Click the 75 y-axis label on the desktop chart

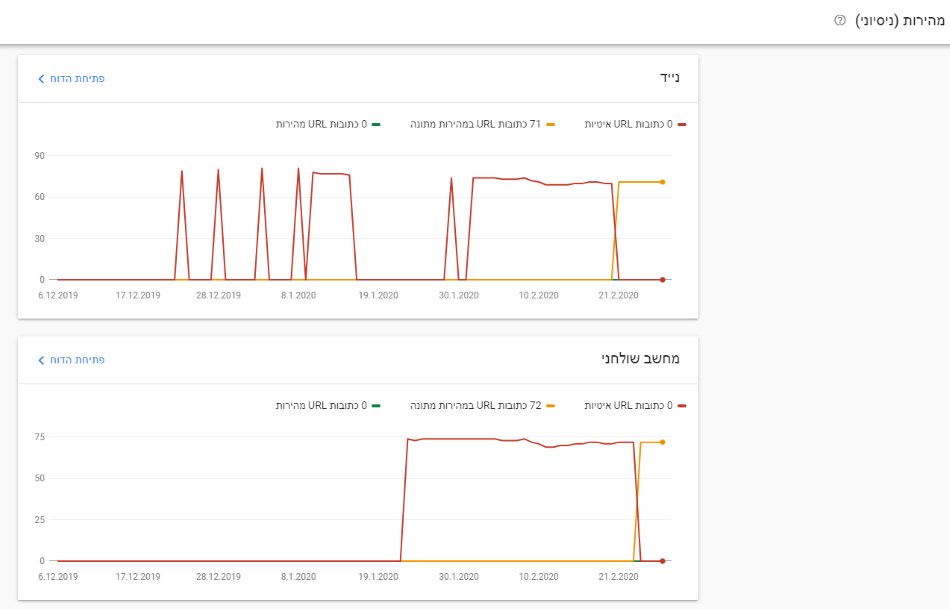pos(39,437)
